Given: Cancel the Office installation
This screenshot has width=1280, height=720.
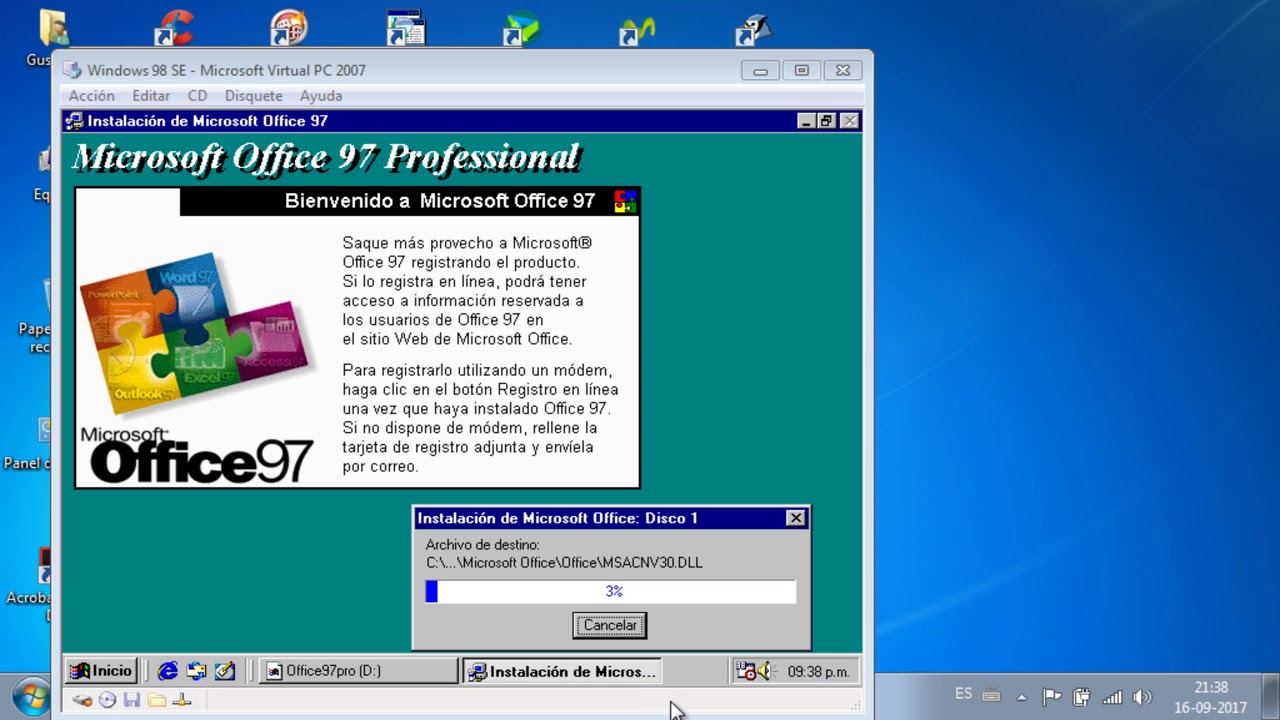Looking at the screenshot, I should click(x=610, y=625).
